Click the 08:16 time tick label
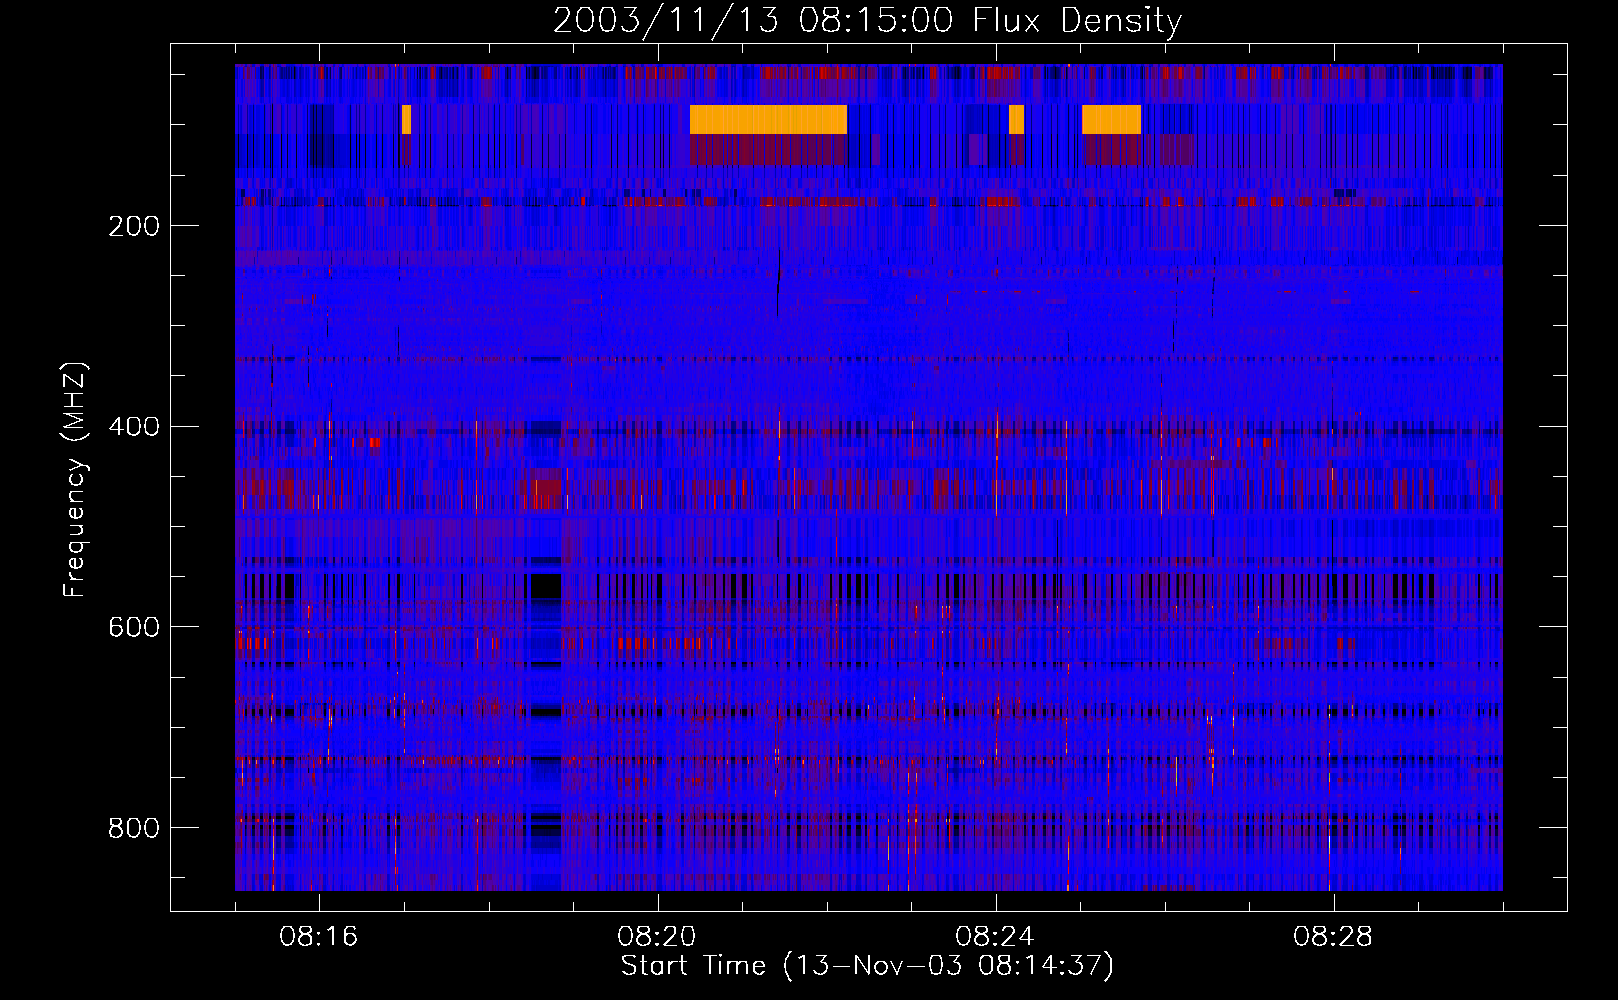Viewport: 1618px width, 1000px height. pyautogui.click(x=319, y=937)
